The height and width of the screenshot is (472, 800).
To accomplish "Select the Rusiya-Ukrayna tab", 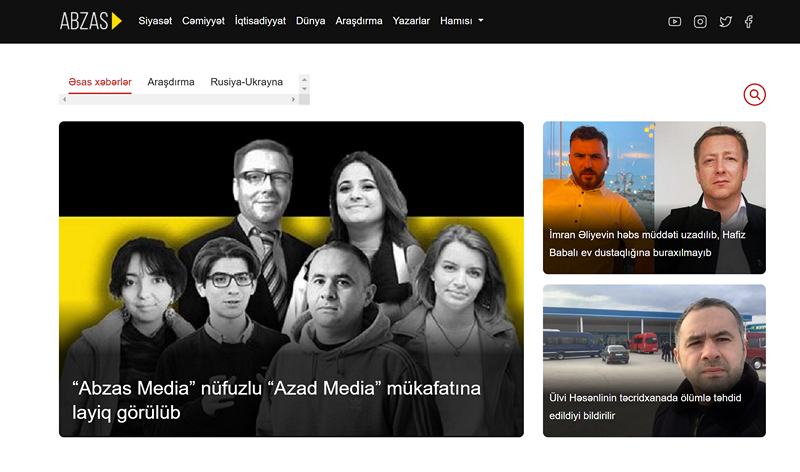I will 246,82.
